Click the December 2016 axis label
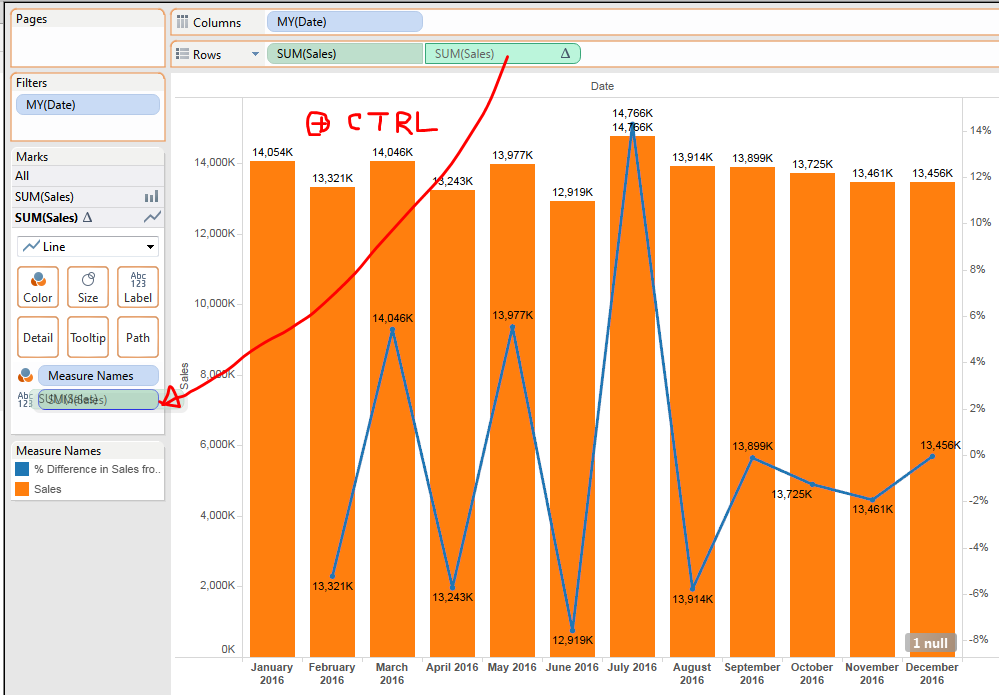 click(x=931, y=673)
